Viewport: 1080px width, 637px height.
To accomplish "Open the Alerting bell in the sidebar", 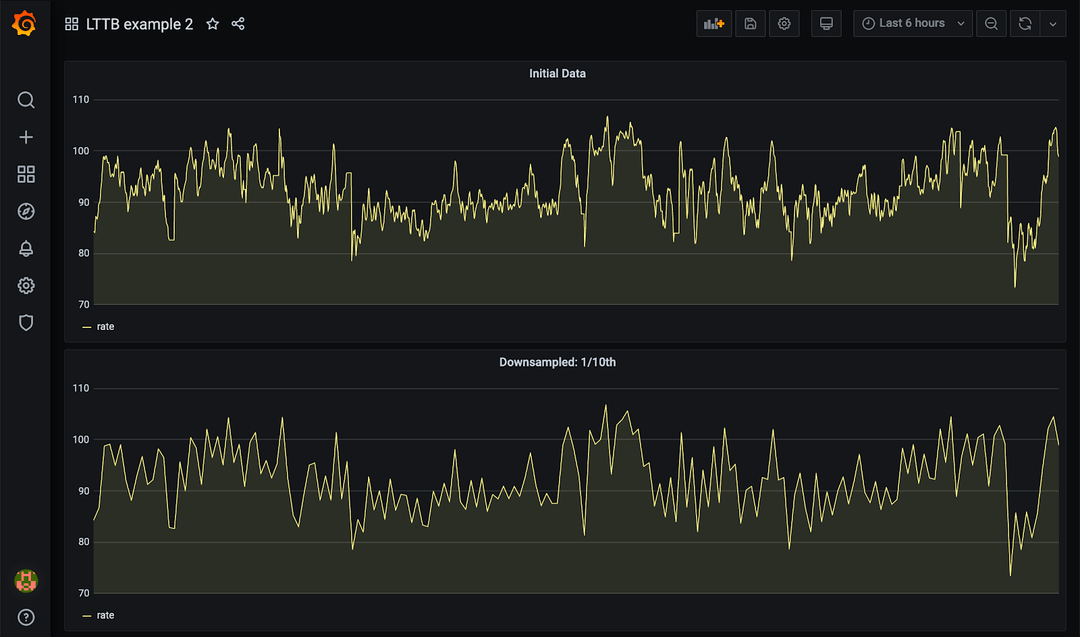I will 26,248.
